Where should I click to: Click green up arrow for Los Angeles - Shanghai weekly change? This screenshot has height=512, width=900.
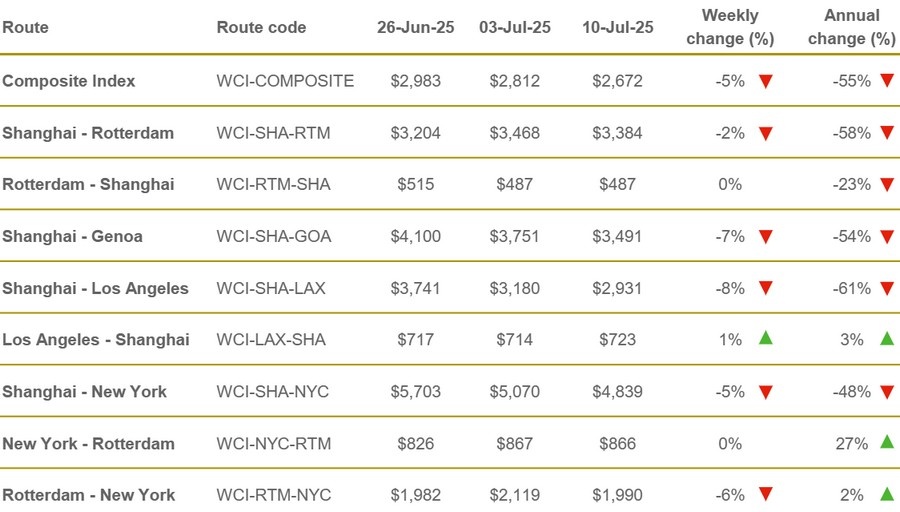pyautogui.click(x=766, y=338)
